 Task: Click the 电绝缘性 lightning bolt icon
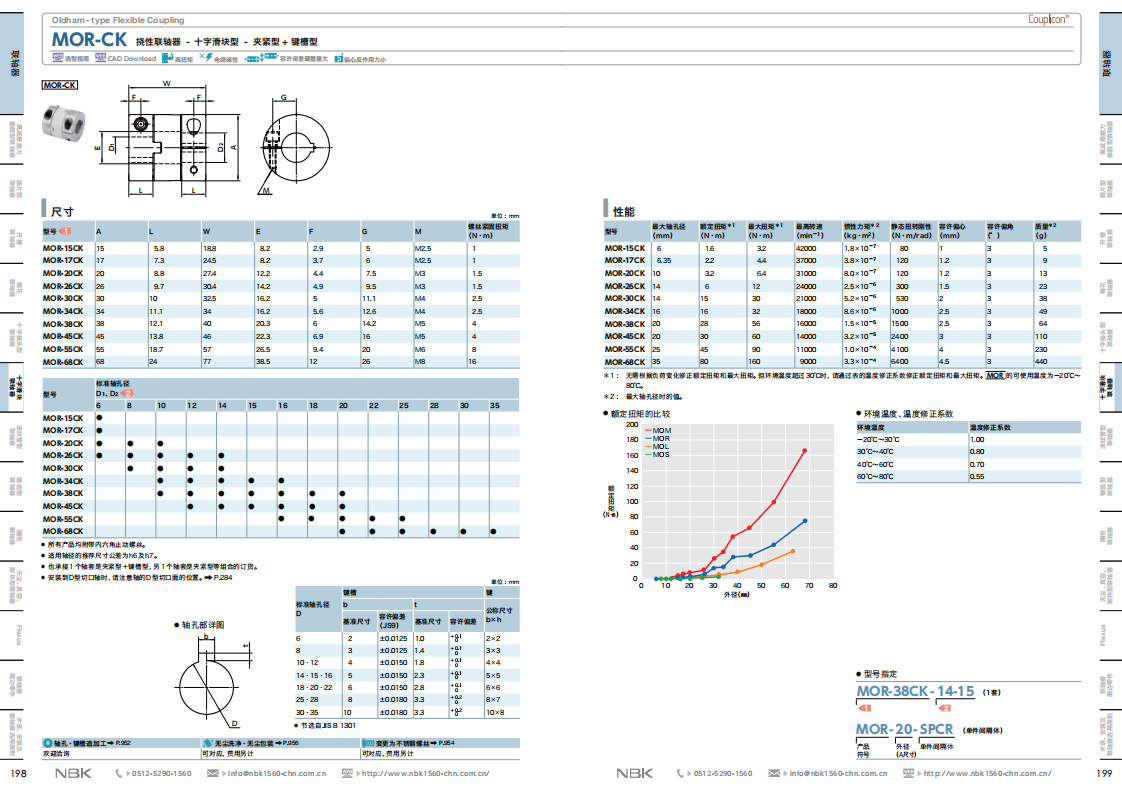click(205, 57)
